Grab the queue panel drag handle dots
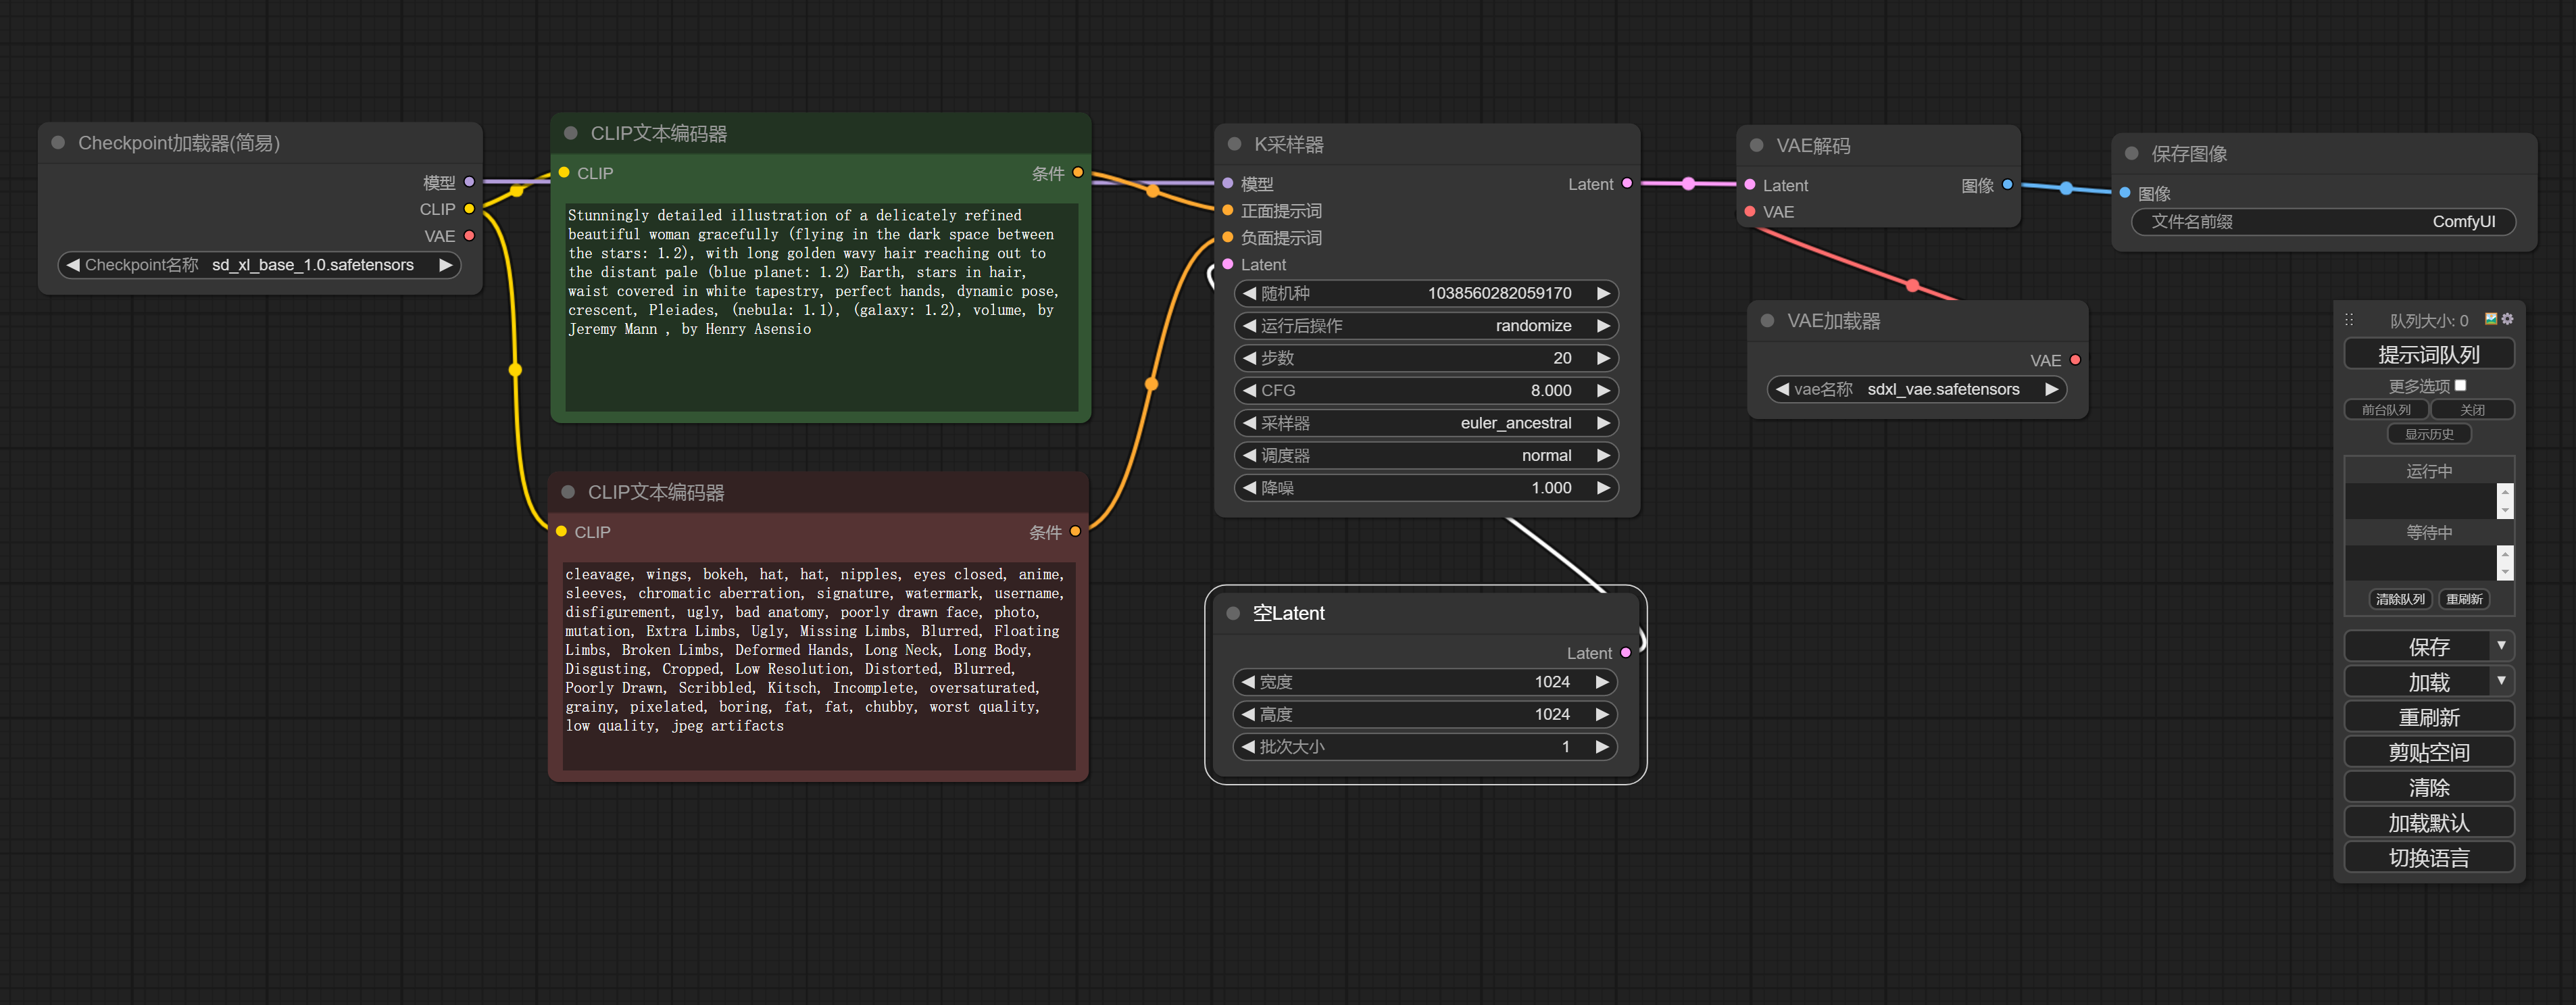The width and height of the screenshot is (2576, 1005). coord(2349,320)
